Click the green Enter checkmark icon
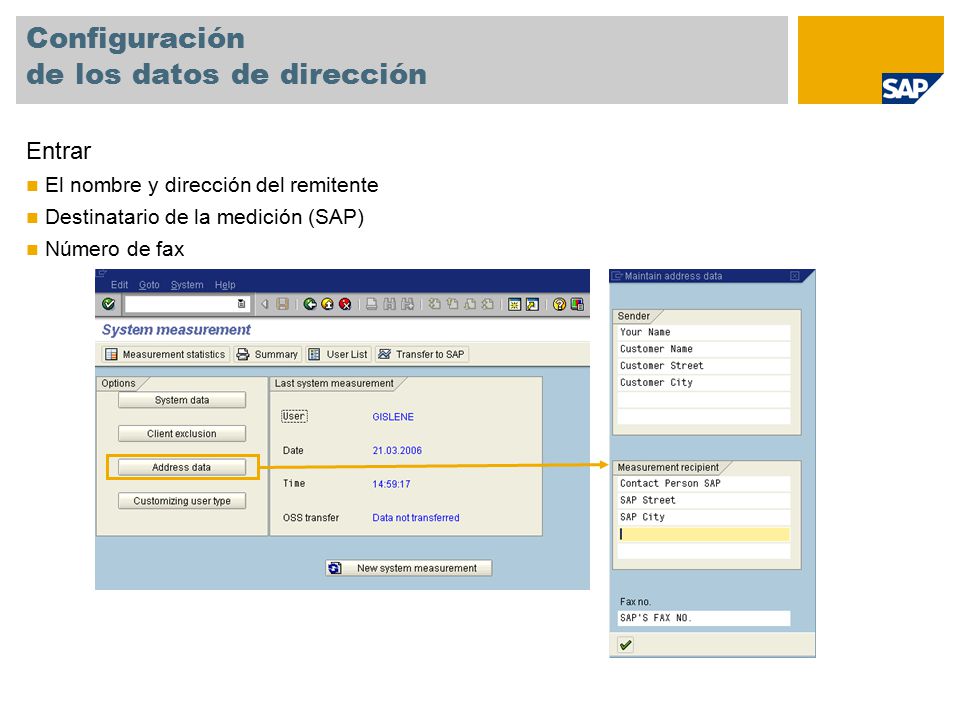 point(109,304)
